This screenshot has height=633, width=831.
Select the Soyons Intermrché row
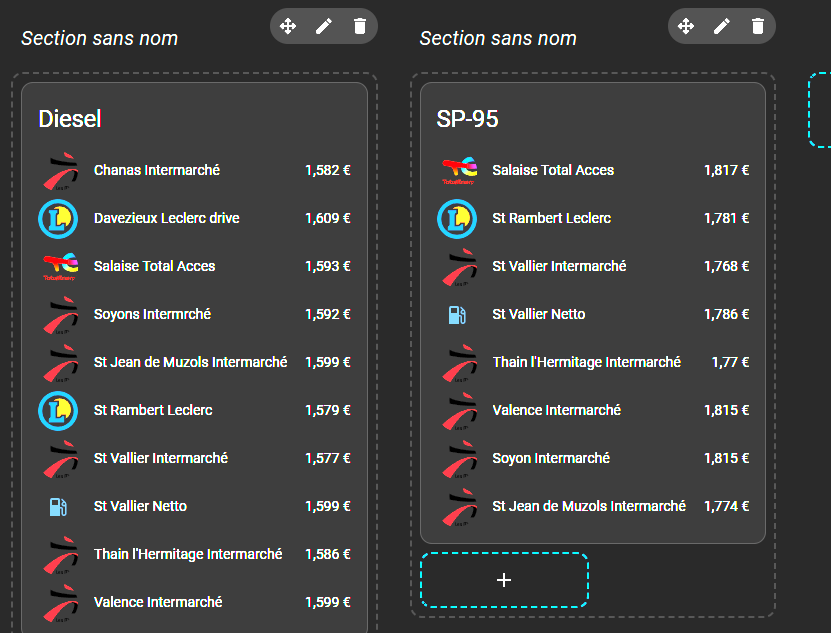[152, 315]
